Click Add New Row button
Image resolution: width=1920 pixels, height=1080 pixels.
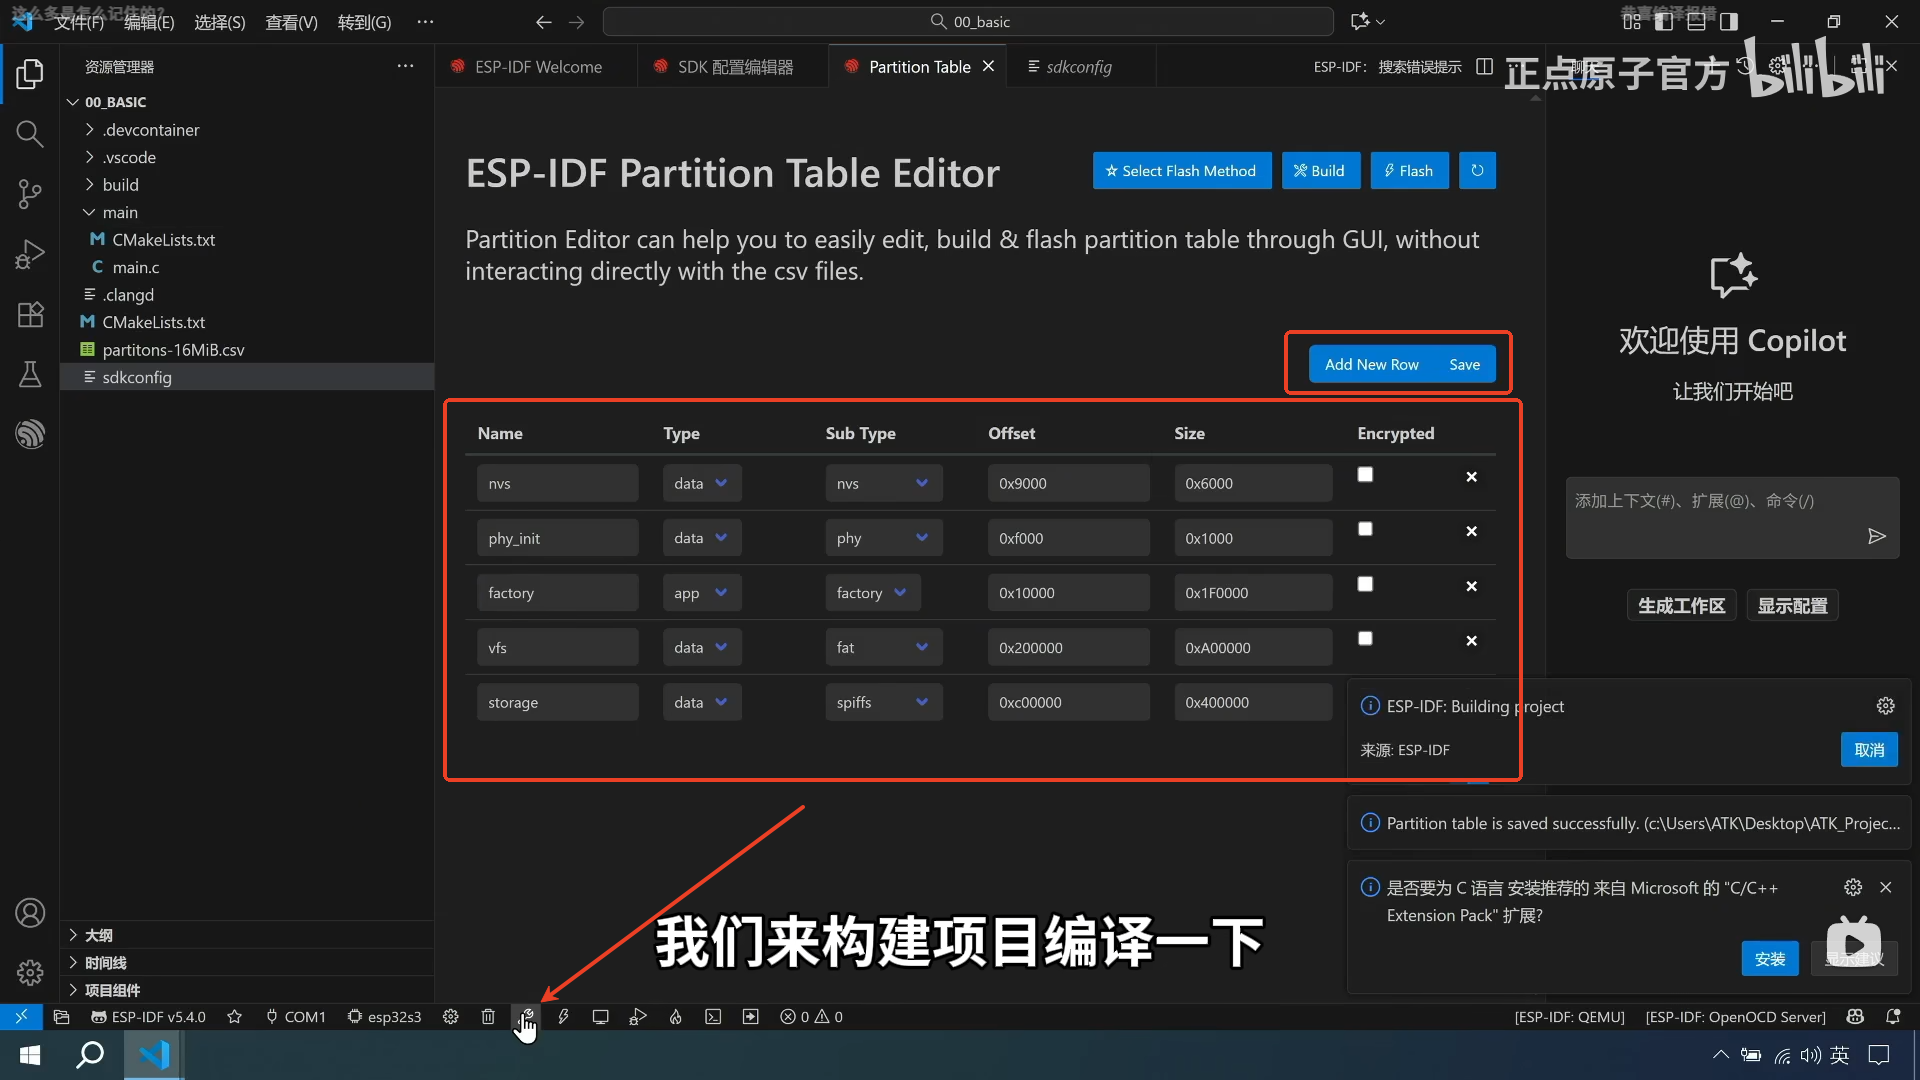point(1371,365)
